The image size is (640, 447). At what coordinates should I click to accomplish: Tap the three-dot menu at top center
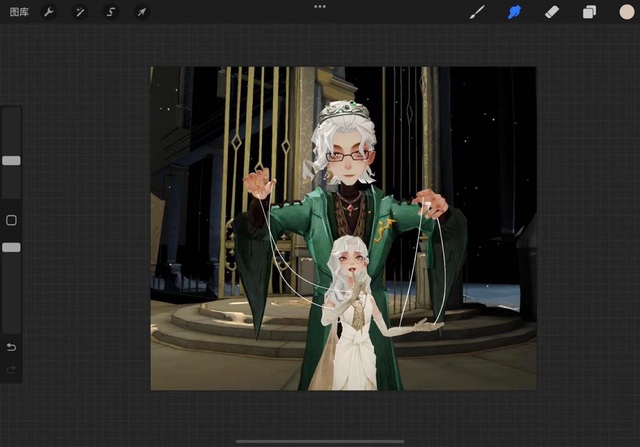coord(320,6)
